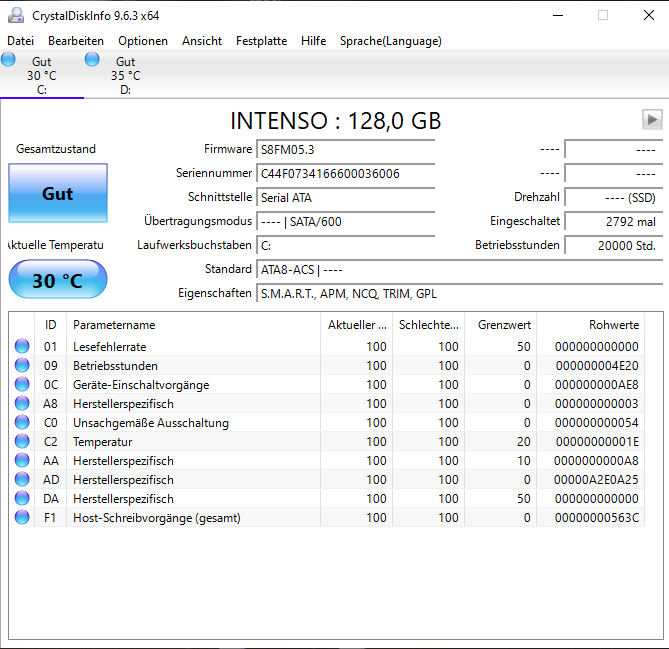Screen dimensions: 669x649
Task: Open the Hilfe menu
Action: 314,41
